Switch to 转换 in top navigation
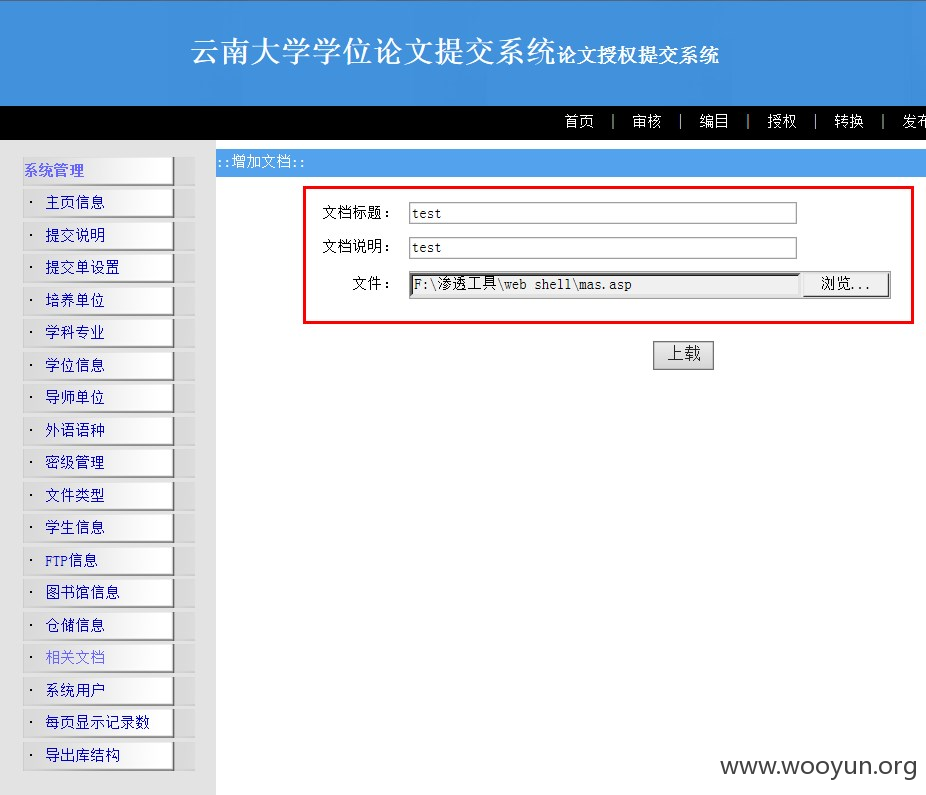926x795 pixels. click(849, 121)
